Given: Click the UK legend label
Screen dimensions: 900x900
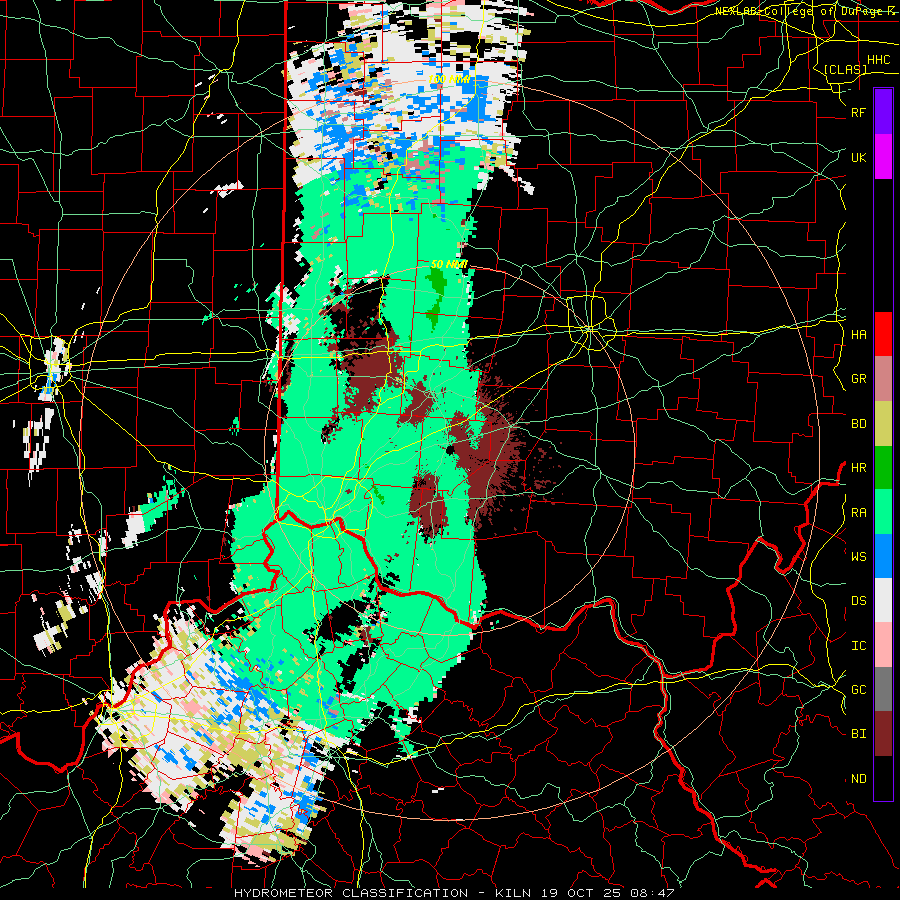Looking at the screenshot, I should [x=859, y=158].
